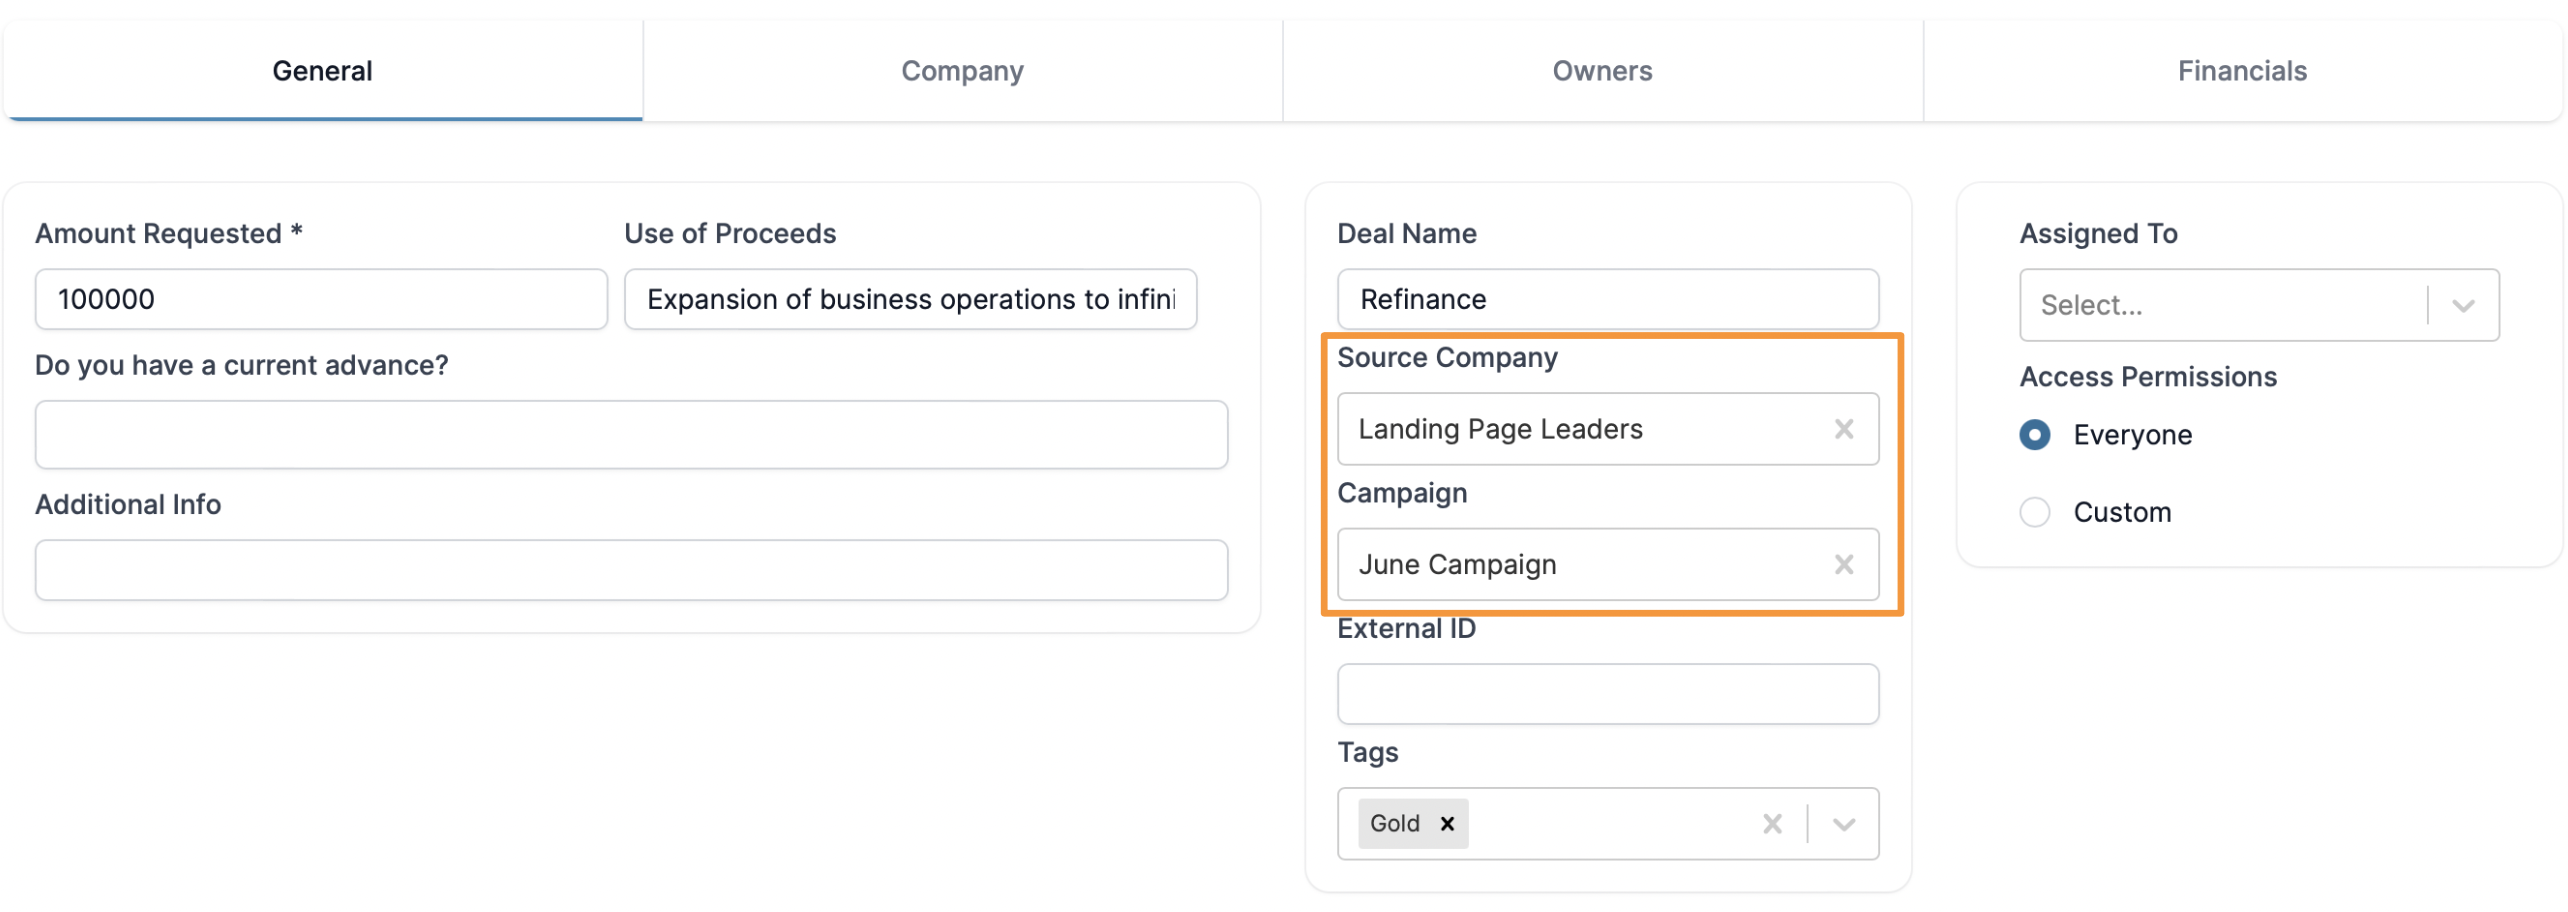Switch to the Company tab

(962, 71)
